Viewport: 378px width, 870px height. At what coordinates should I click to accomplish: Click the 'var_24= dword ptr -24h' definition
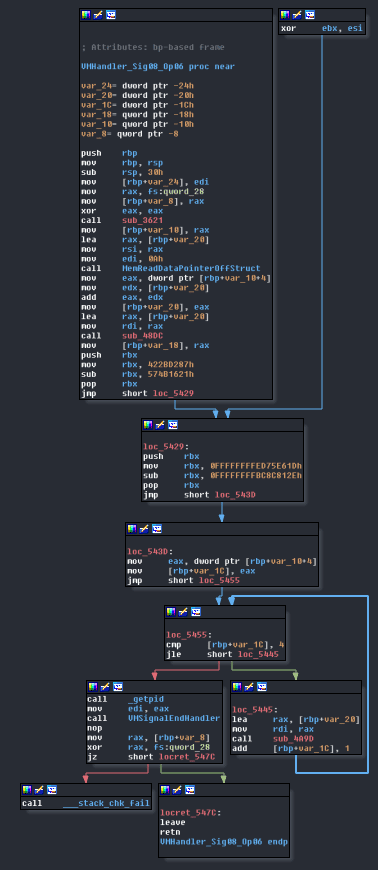pos(138,85)
